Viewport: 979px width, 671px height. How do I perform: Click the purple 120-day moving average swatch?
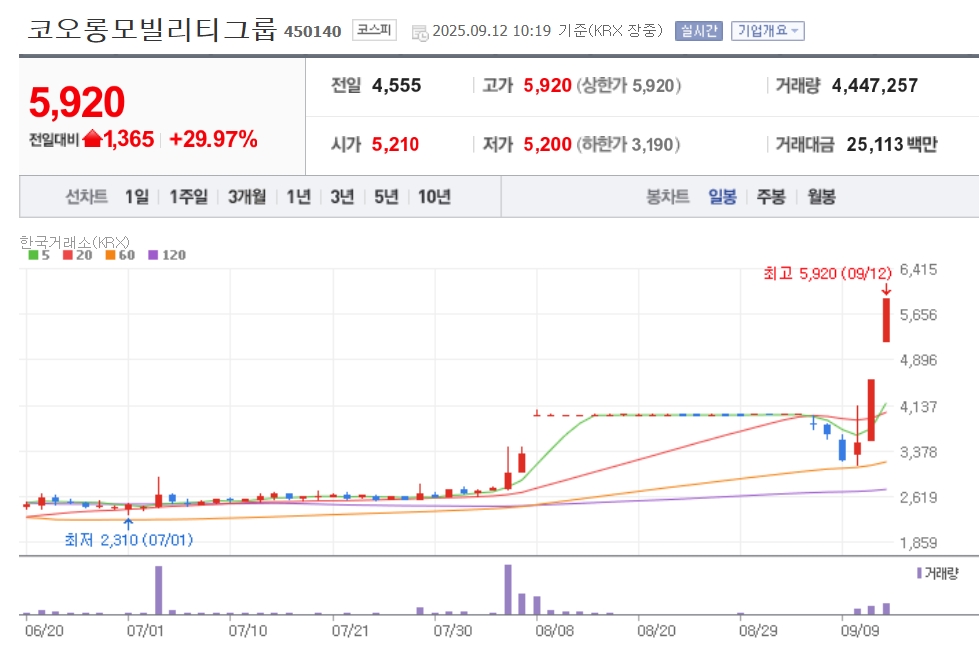[153, 255]
